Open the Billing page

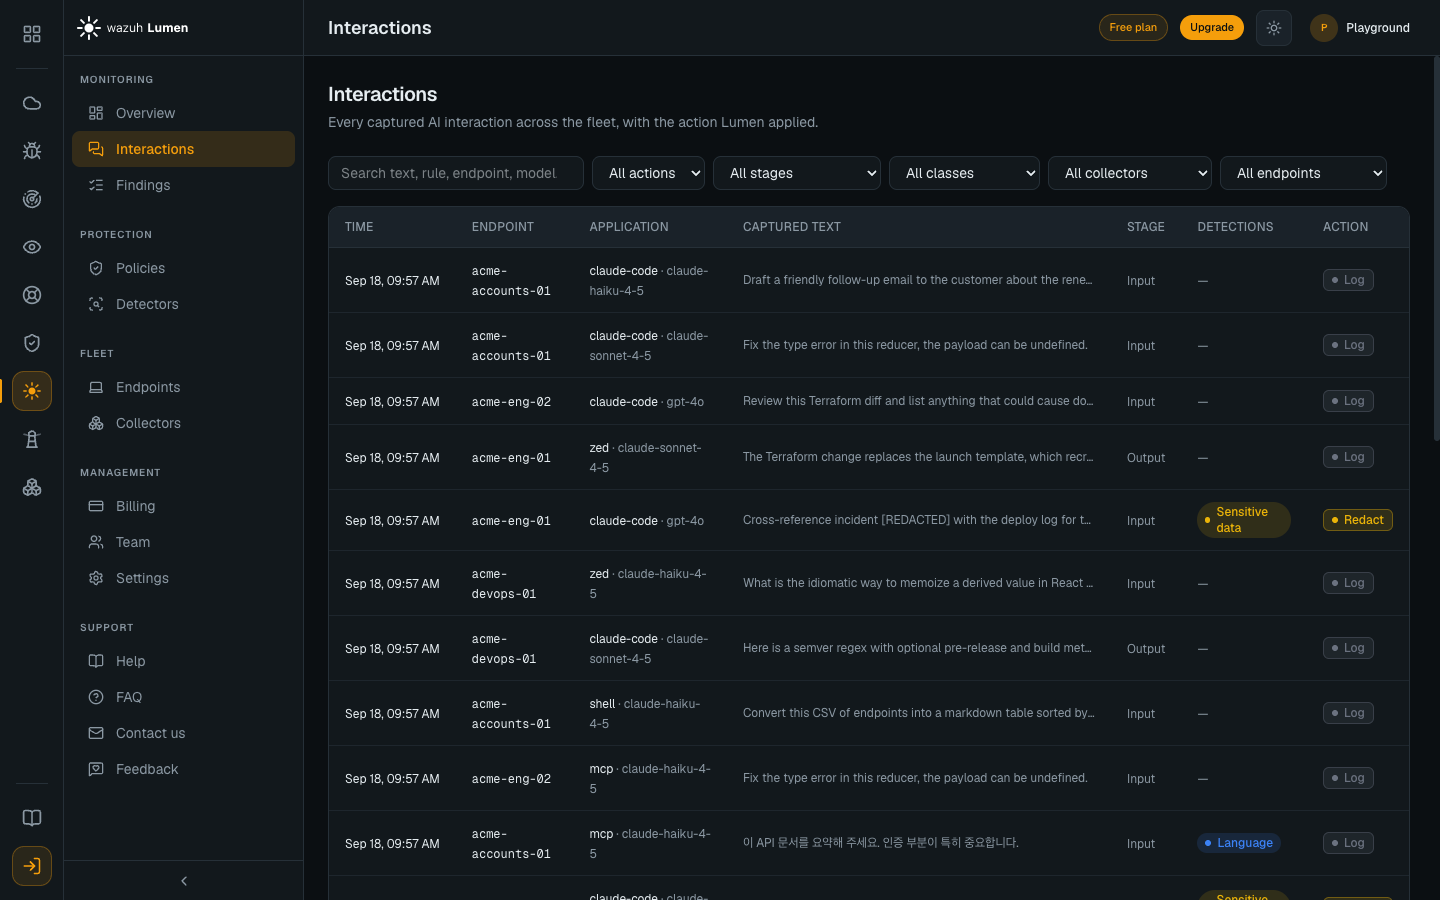click(x=184, y=506)
